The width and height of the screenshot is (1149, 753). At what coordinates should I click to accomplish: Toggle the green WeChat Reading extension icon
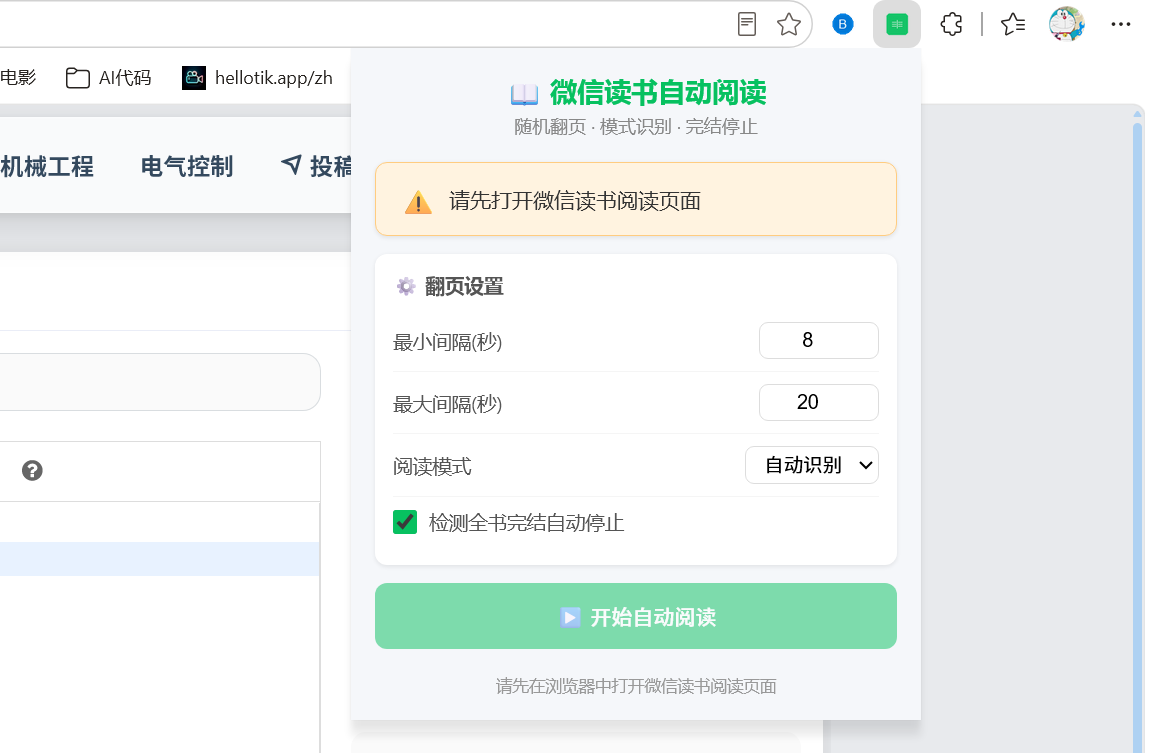[x=896, y=24]
